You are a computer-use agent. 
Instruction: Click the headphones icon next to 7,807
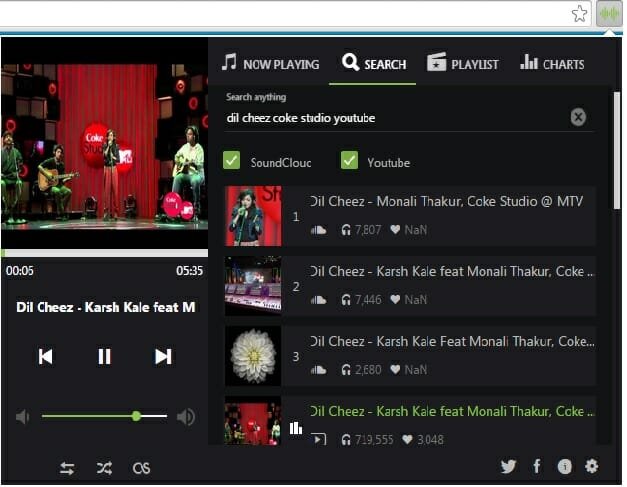(x=346, y=230)
